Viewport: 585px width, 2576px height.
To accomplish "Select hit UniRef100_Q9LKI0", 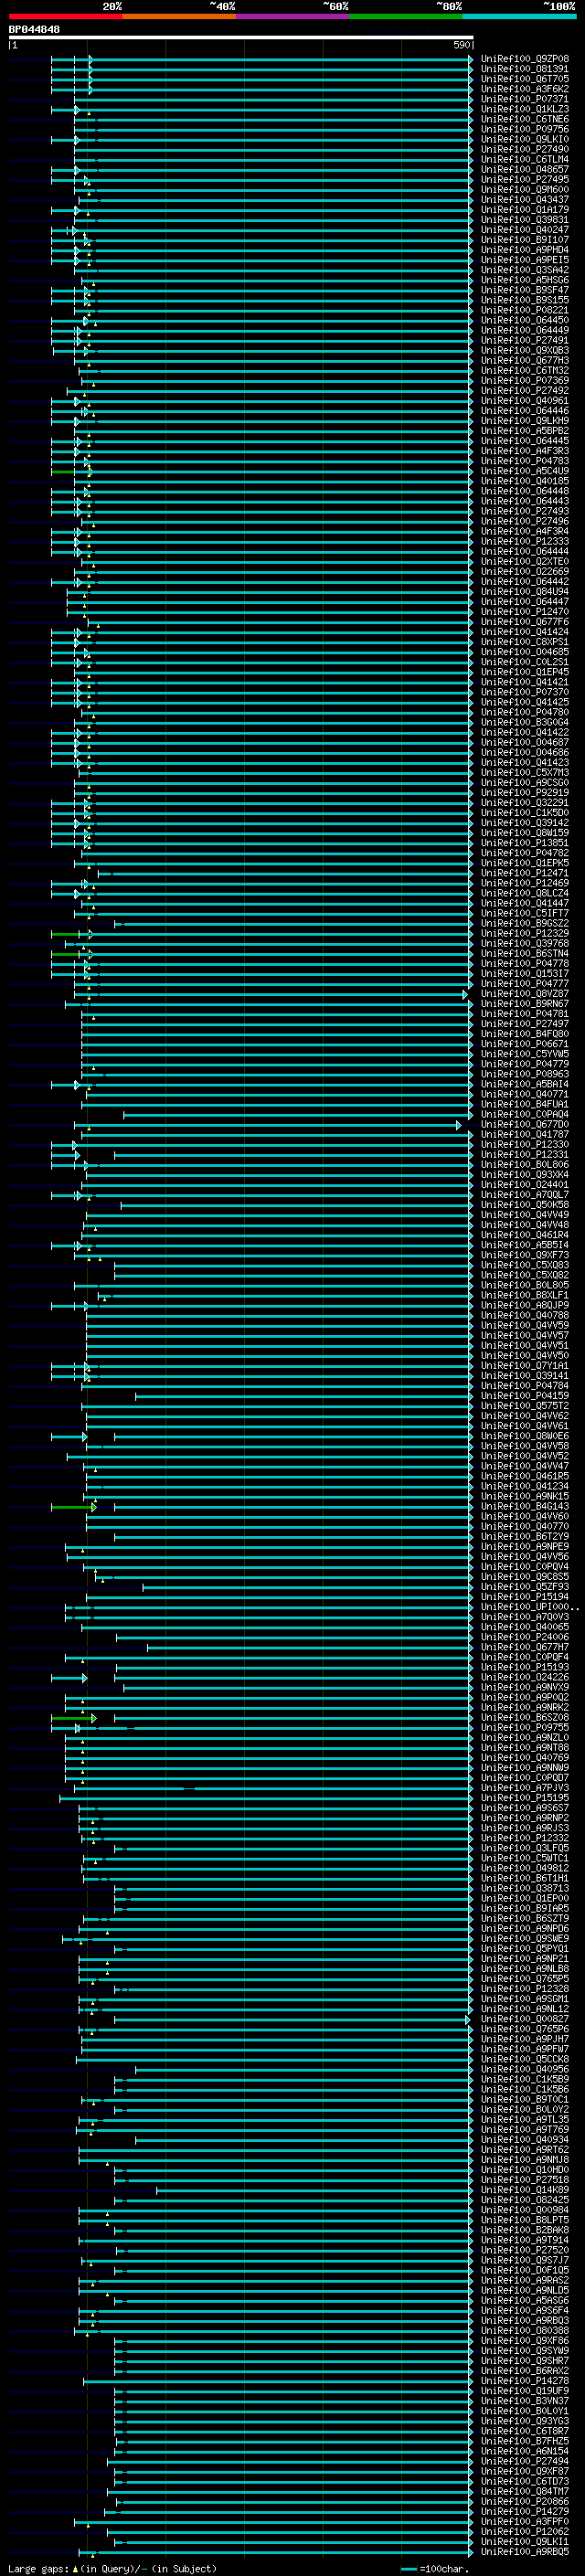I will pos(525,139).
